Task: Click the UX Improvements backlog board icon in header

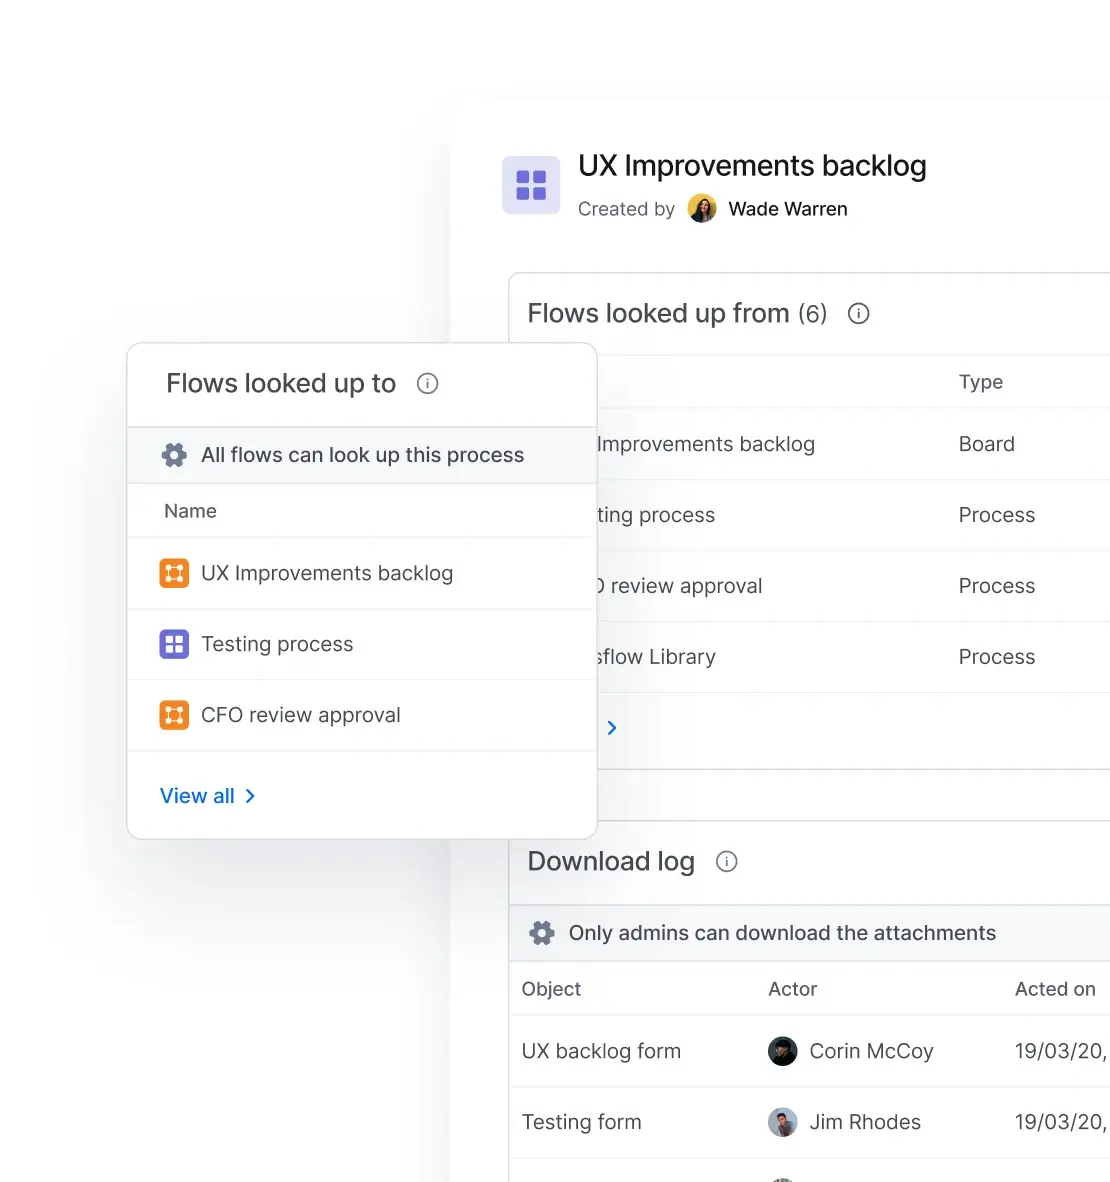Action: pos(531,186)
